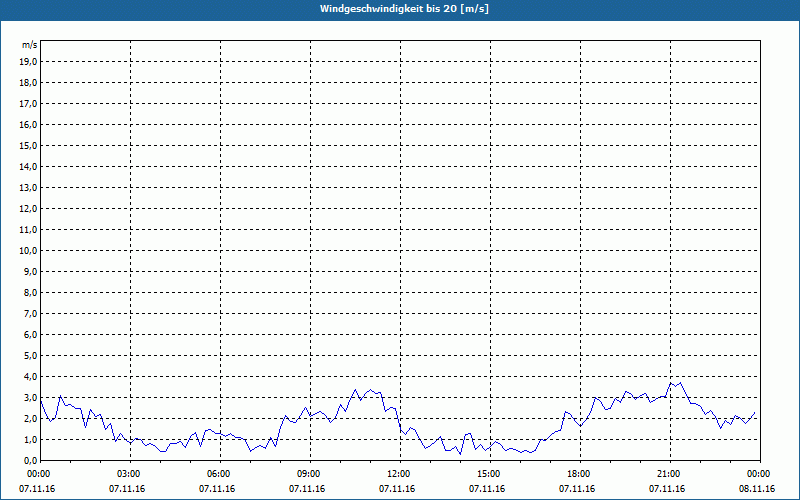Click the 19,0 y-axis label
This screenshot has width=800, height=500.
pyautogui.click(x=28, y=62)
